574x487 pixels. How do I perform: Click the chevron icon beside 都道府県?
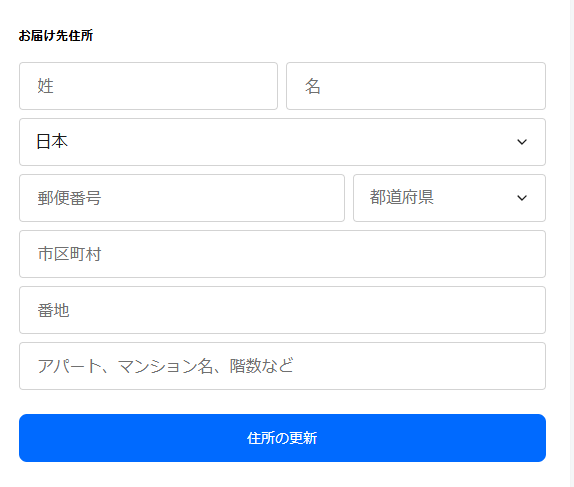click(522, 198)
